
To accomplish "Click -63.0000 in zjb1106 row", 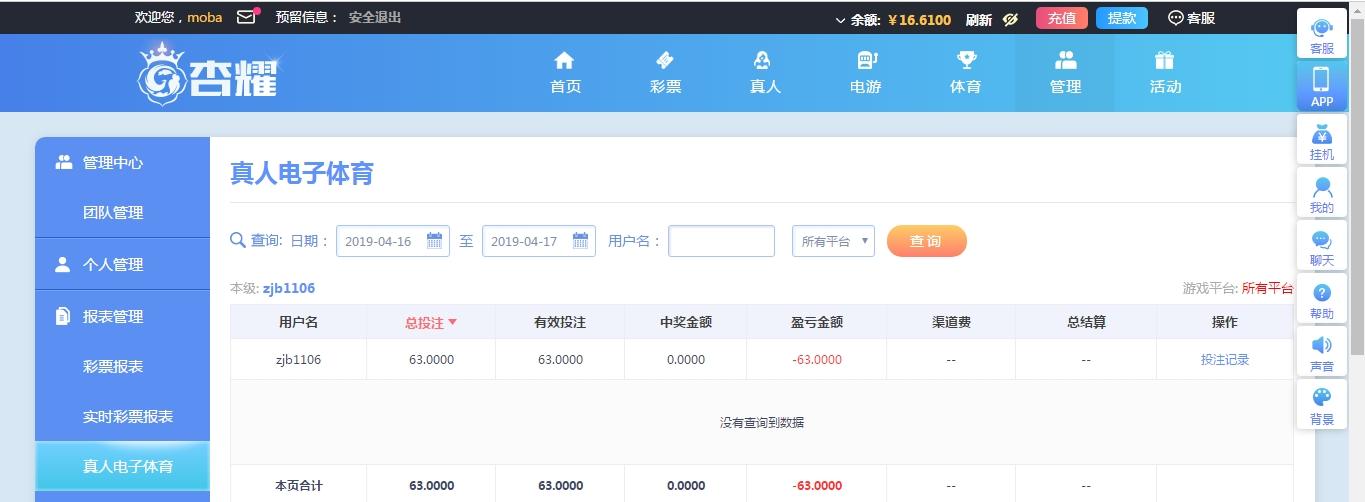I will click(x=817, y=359).
